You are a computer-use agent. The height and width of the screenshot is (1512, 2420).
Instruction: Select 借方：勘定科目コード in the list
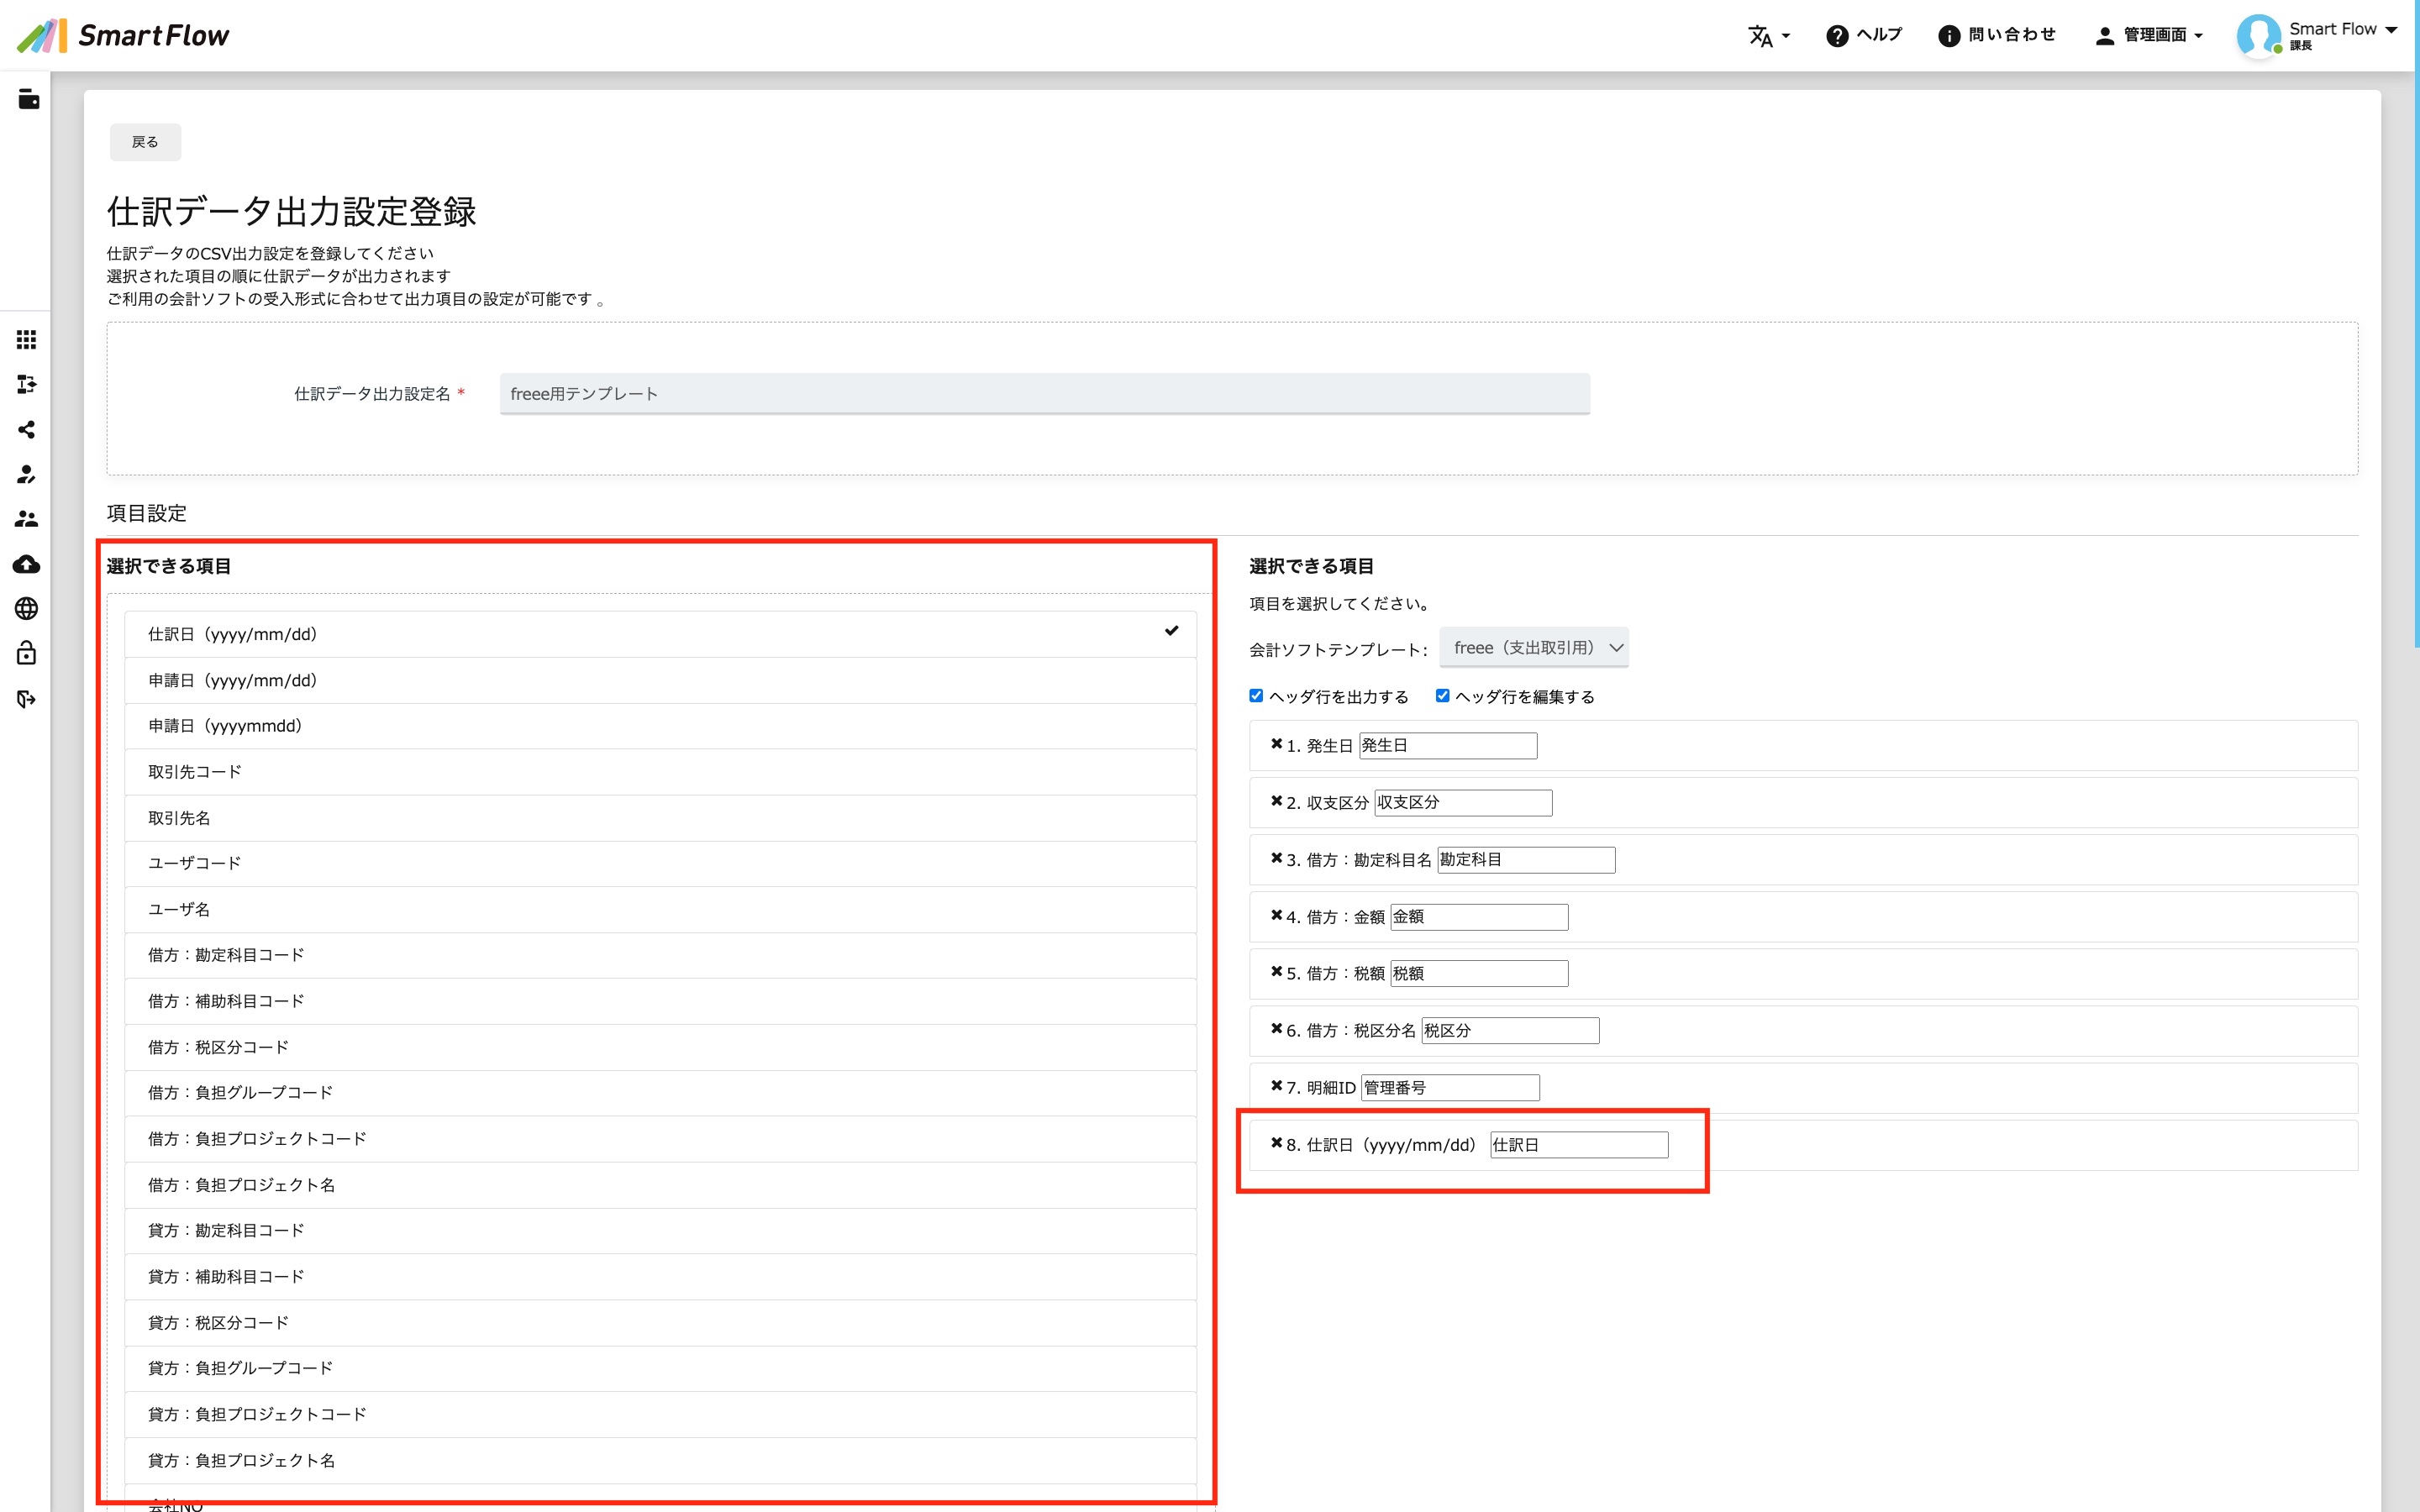tap(660, 955)
